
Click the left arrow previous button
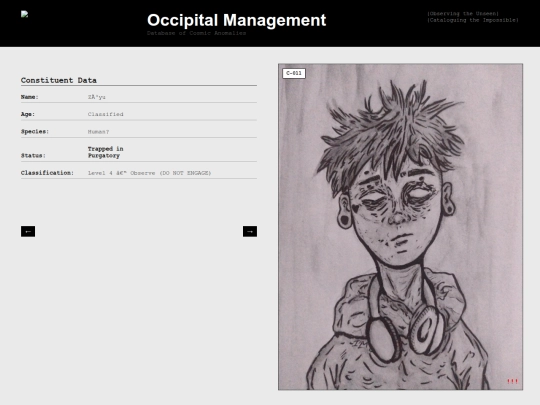point(28,231)
